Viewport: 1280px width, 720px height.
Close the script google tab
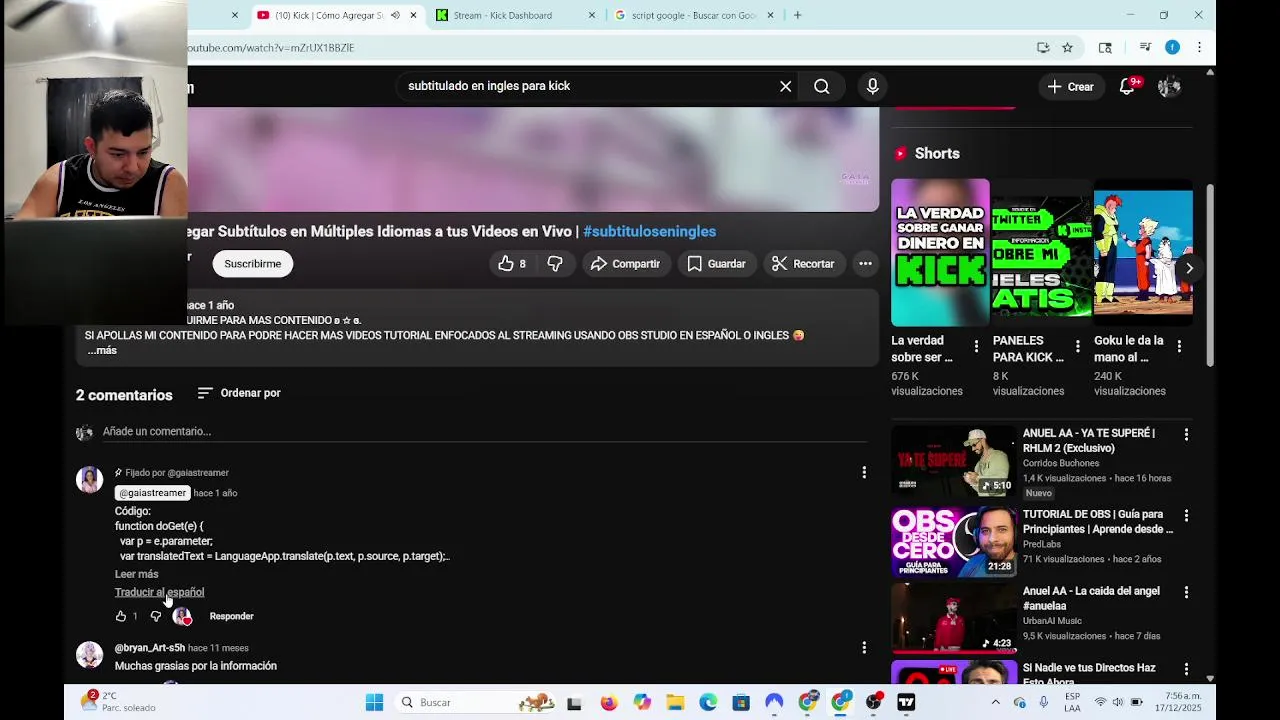771,15
